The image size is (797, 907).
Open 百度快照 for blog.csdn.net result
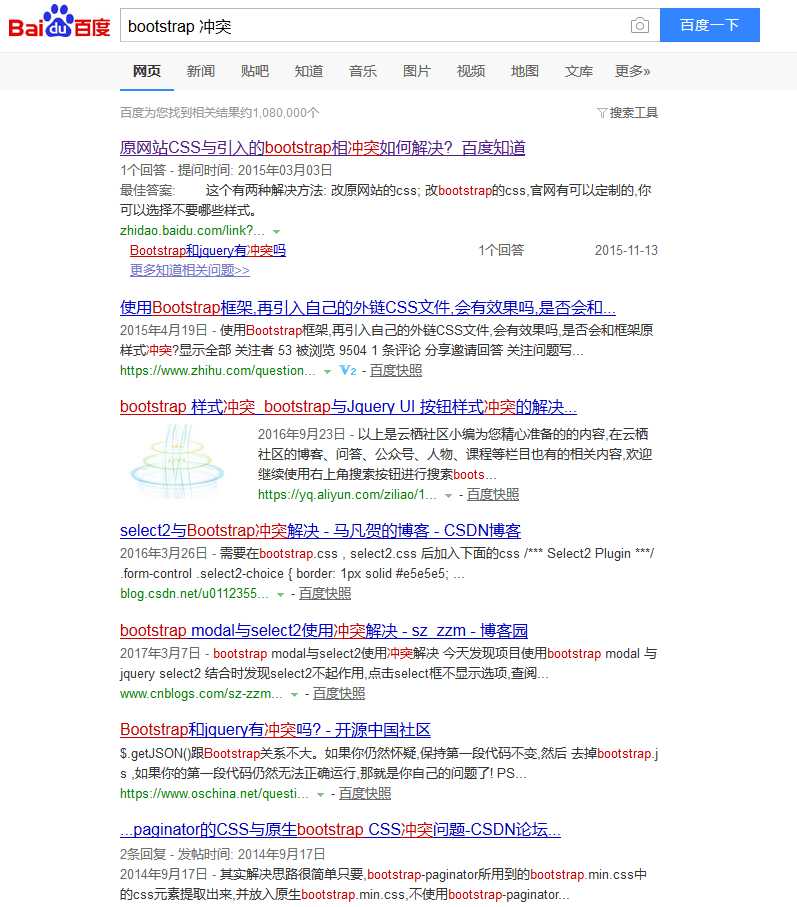click(325, 593)
